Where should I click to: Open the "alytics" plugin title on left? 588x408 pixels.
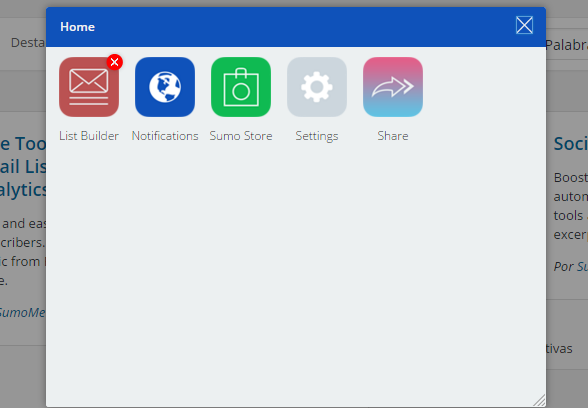click(23, 190)
